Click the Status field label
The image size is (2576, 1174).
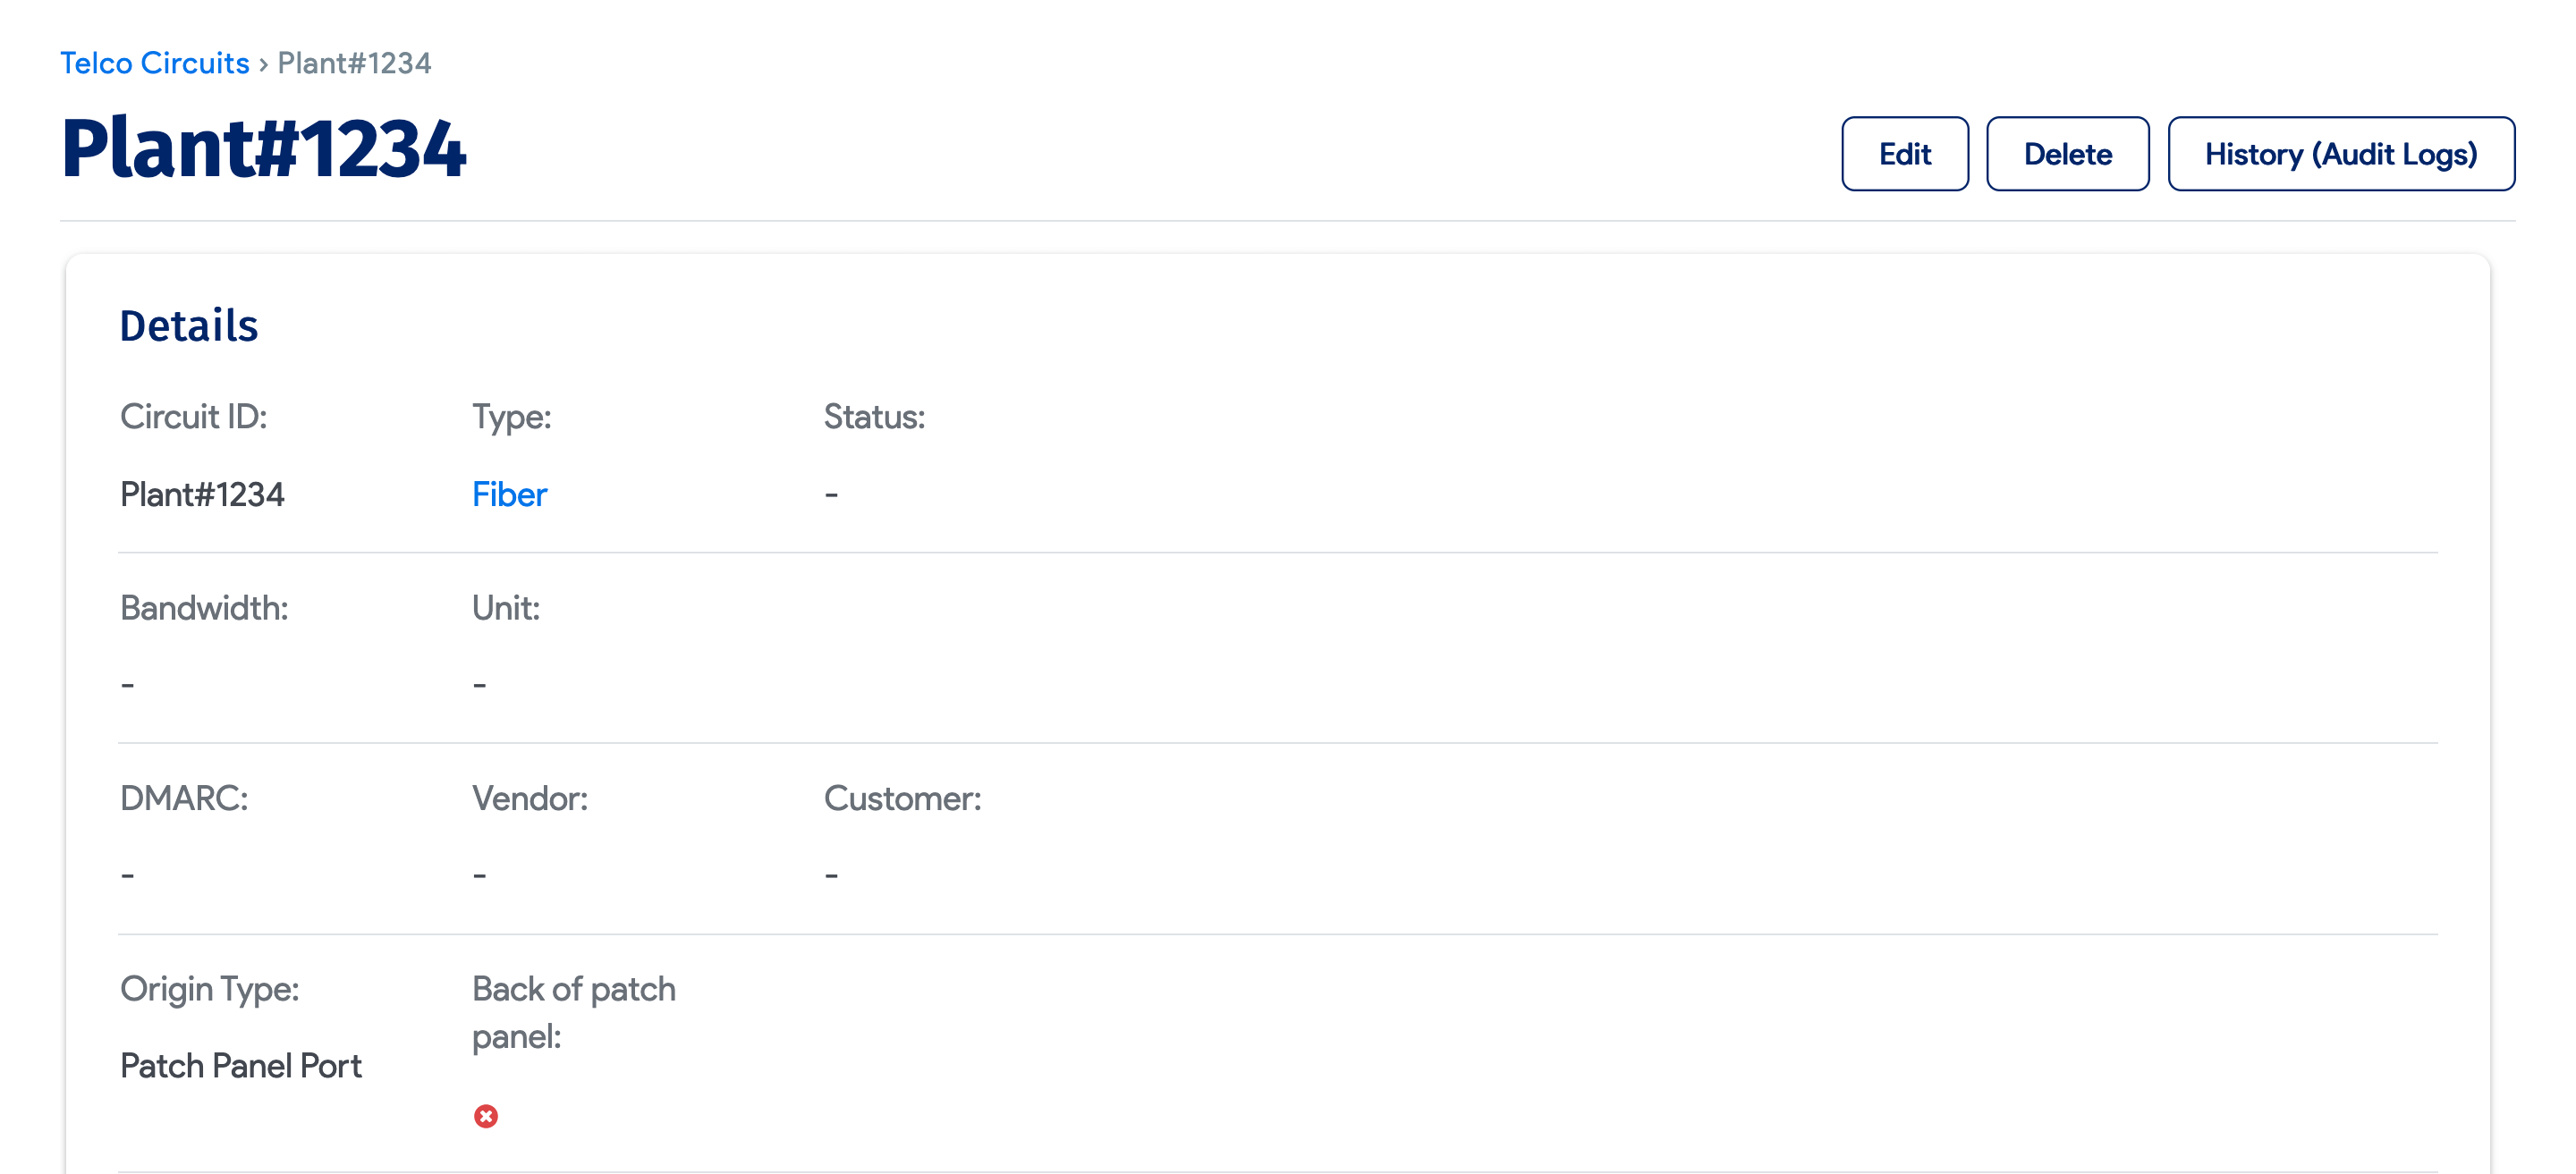874,416
